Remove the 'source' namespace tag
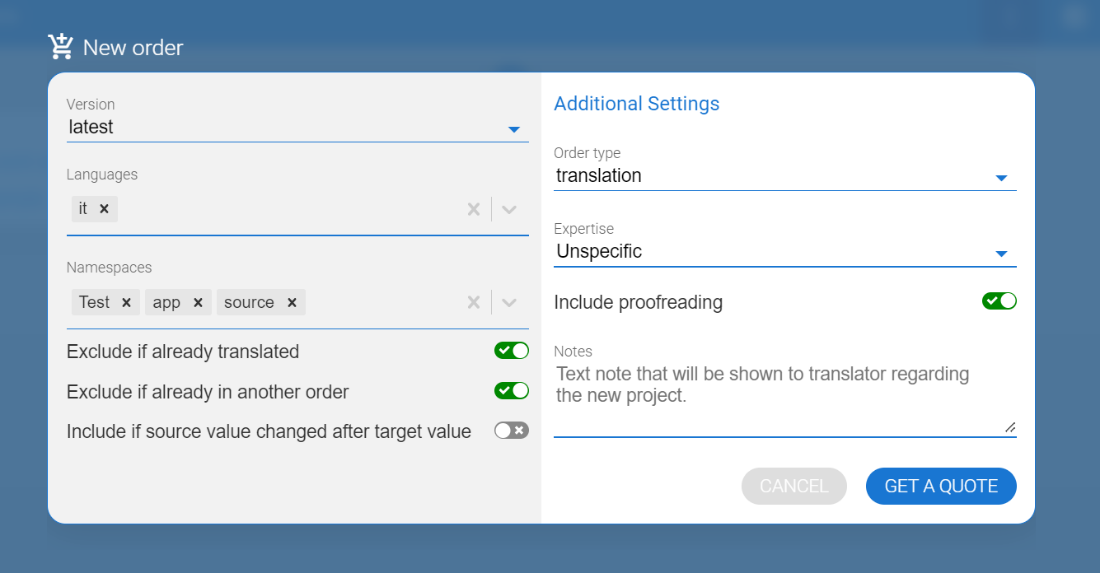 [292, 303]
